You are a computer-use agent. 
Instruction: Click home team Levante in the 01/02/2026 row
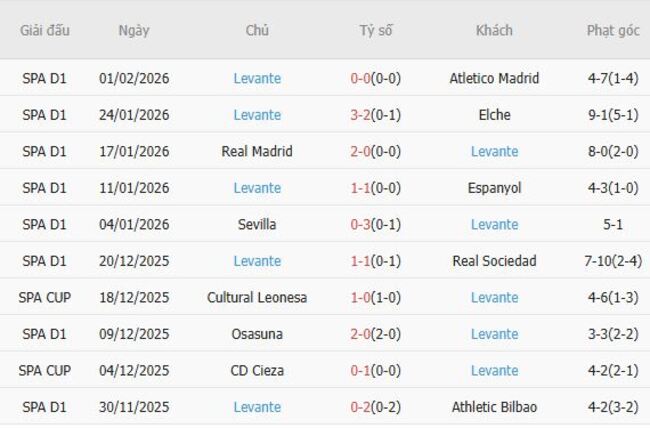click(x=257, y=78)
